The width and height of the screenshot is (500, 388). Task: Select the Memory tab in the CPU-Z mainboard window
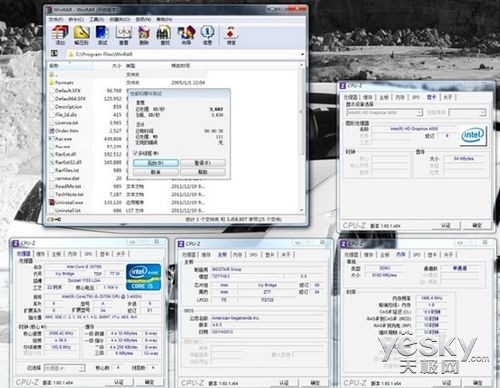tap(237, 255)
